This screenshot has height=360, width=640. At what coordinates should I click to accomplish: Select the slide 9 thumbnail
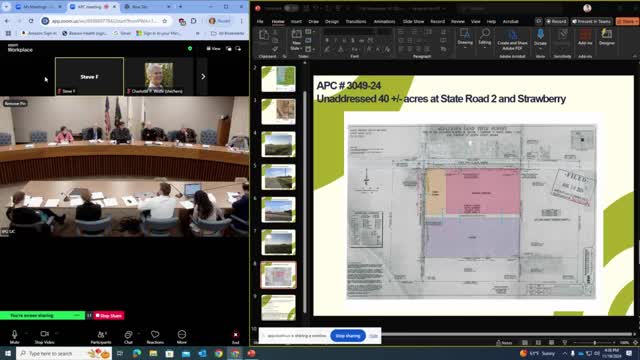click(x=278, y=307)
